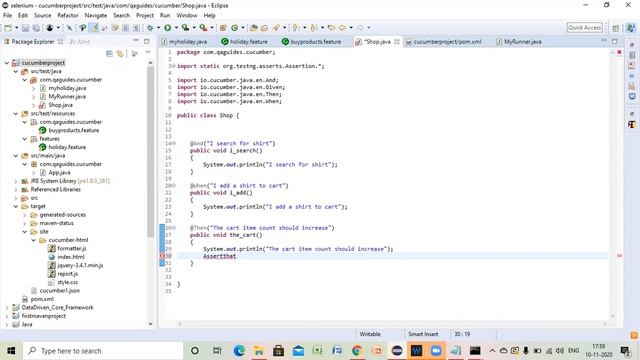This screenshot has width=640, height=360.
Task: Click the New Java Class icon
Action: 235,28
